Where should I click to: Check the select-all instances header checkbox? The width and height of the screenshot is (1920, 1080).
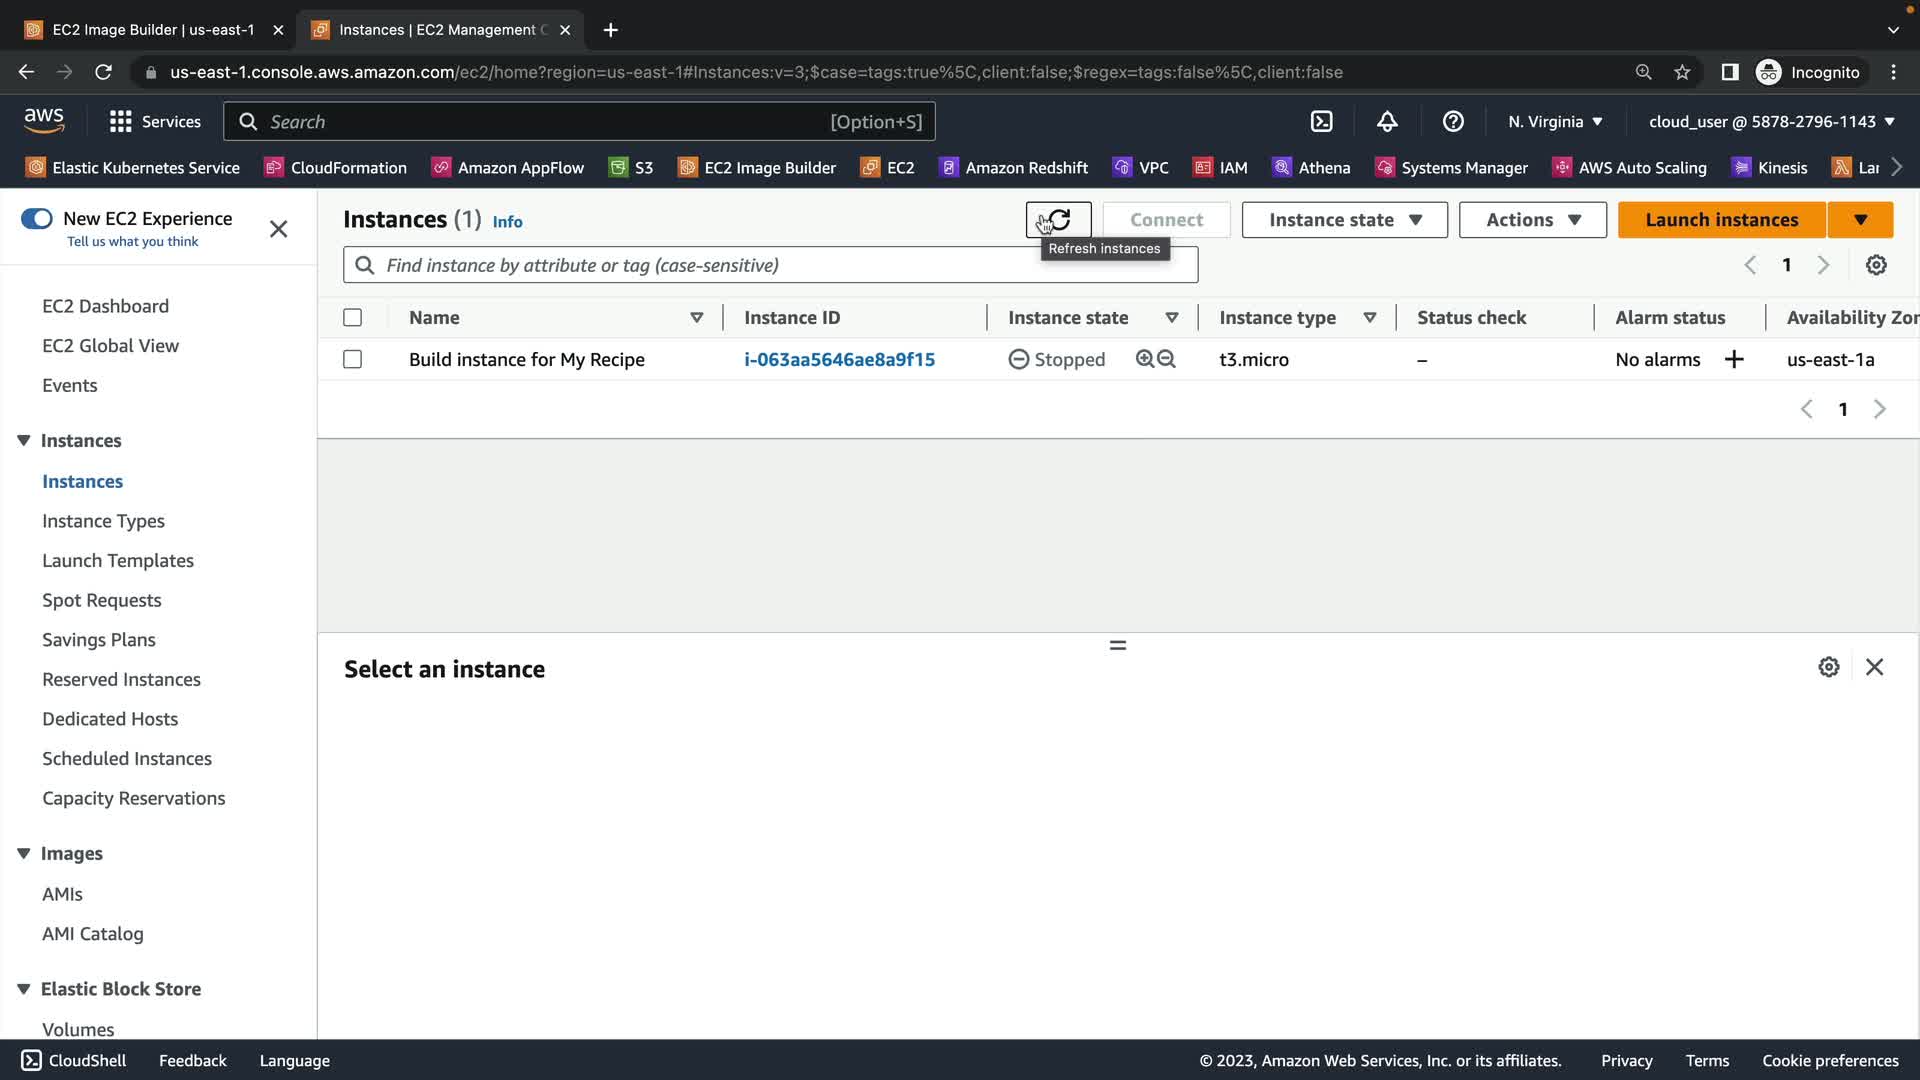click(352, 318)
